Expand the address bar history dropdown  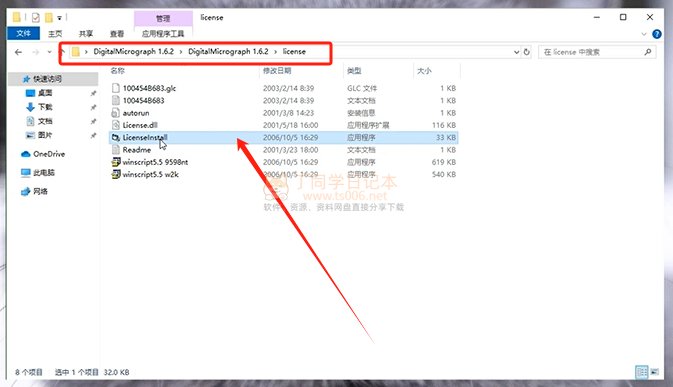[516, 52]
